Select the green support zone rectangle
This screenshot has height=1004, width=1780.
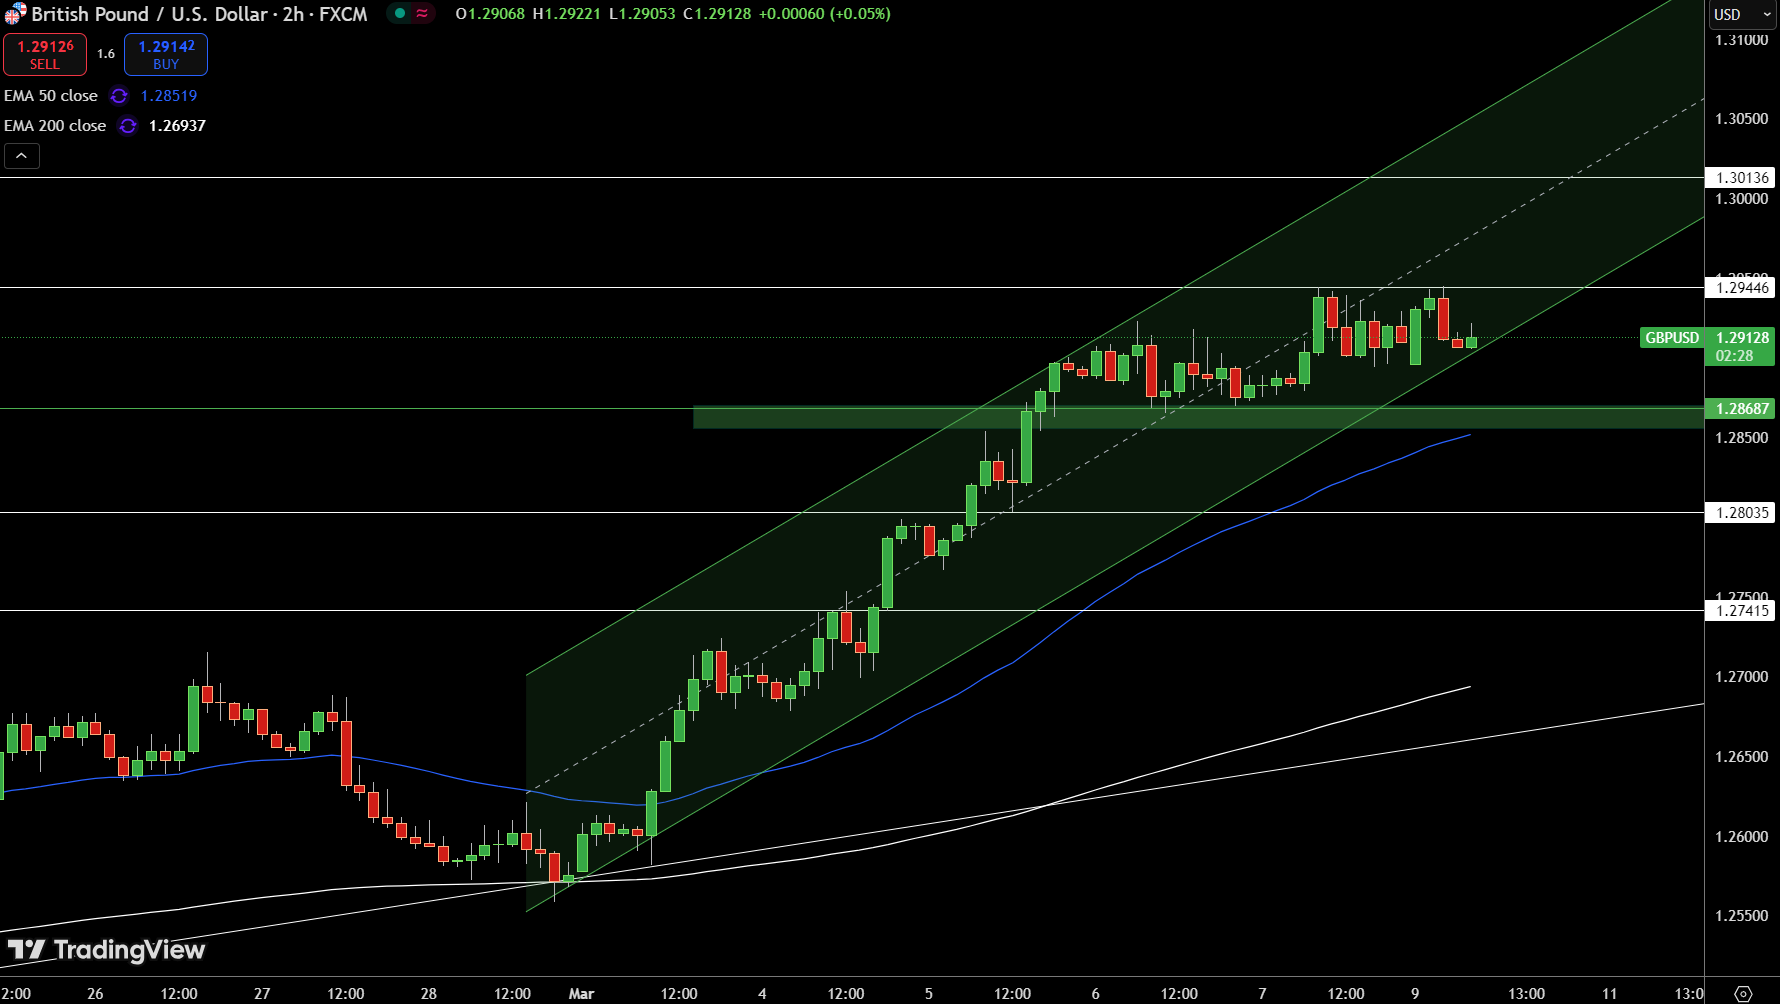pos(1198,417)
